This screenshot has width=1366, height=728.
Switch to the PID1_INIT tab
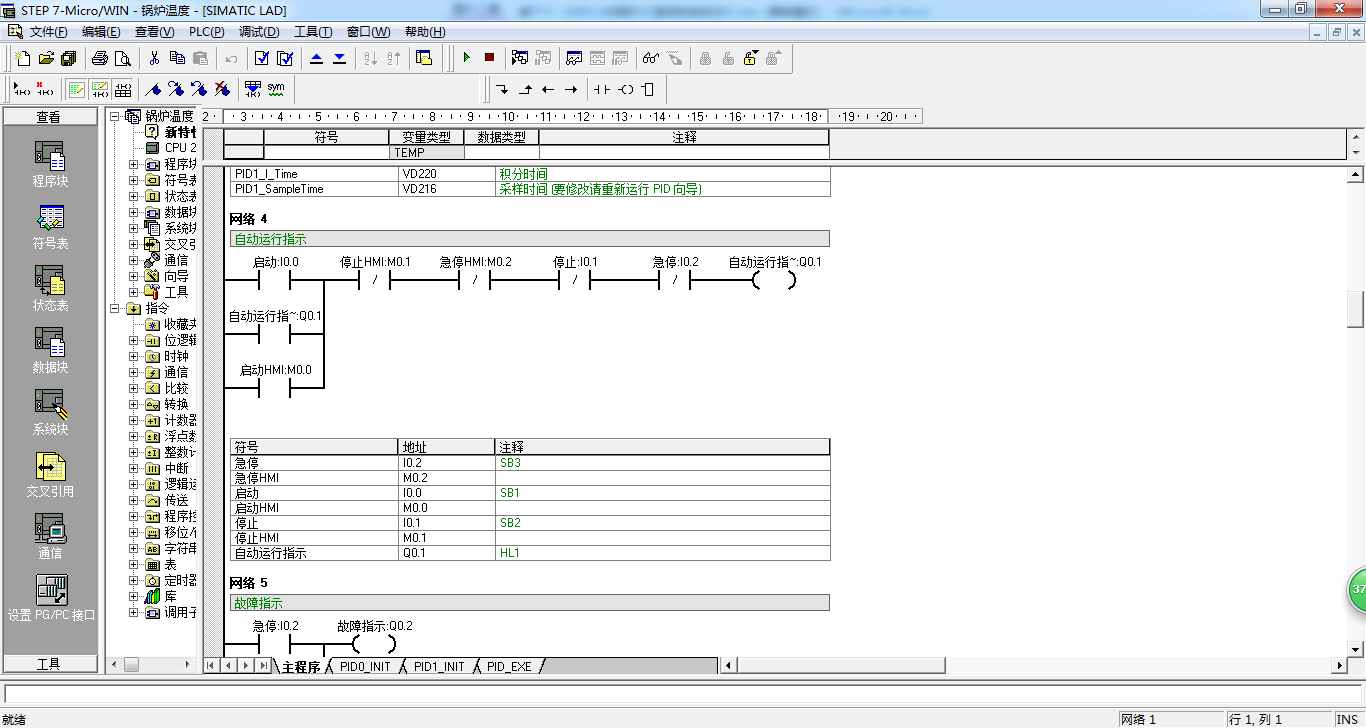tap(439, 666)
